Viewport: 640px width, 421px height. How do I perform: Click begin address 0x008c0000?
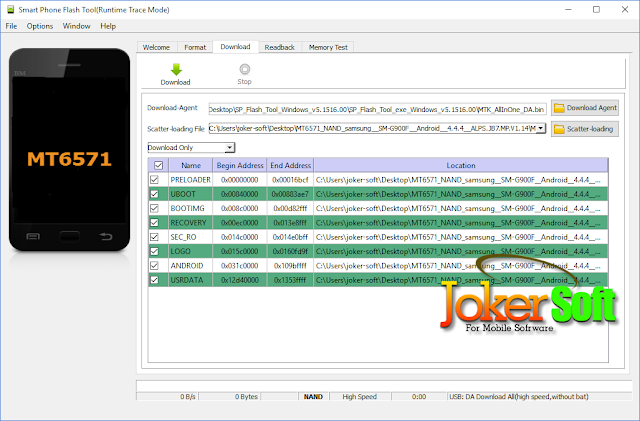240,208
